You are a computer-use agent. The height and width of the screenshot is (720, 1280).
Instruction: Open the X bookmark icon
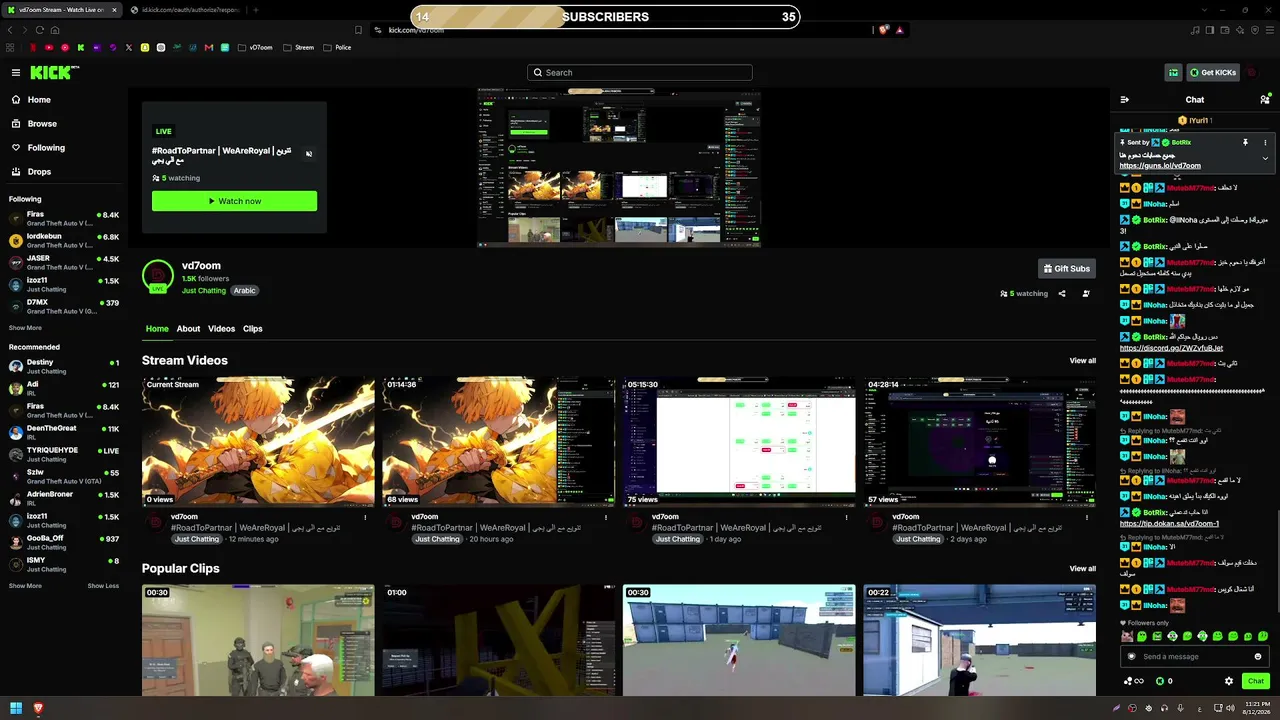pos(129,47)
